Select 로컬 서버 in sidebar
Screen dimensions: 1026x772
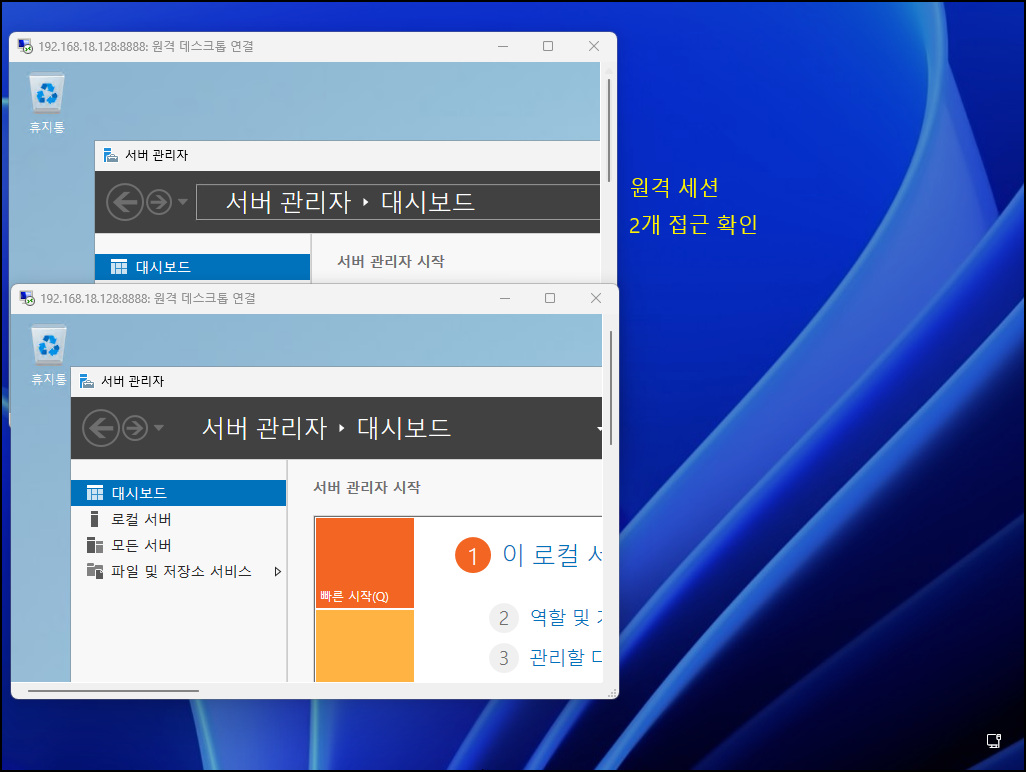click(178, 519)
